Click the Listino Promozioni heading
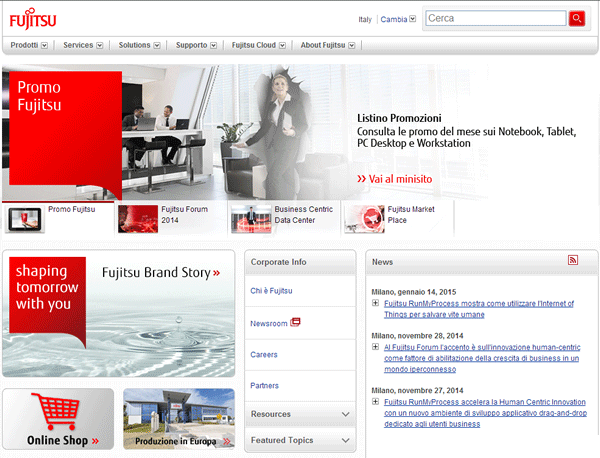 [399, 118]
